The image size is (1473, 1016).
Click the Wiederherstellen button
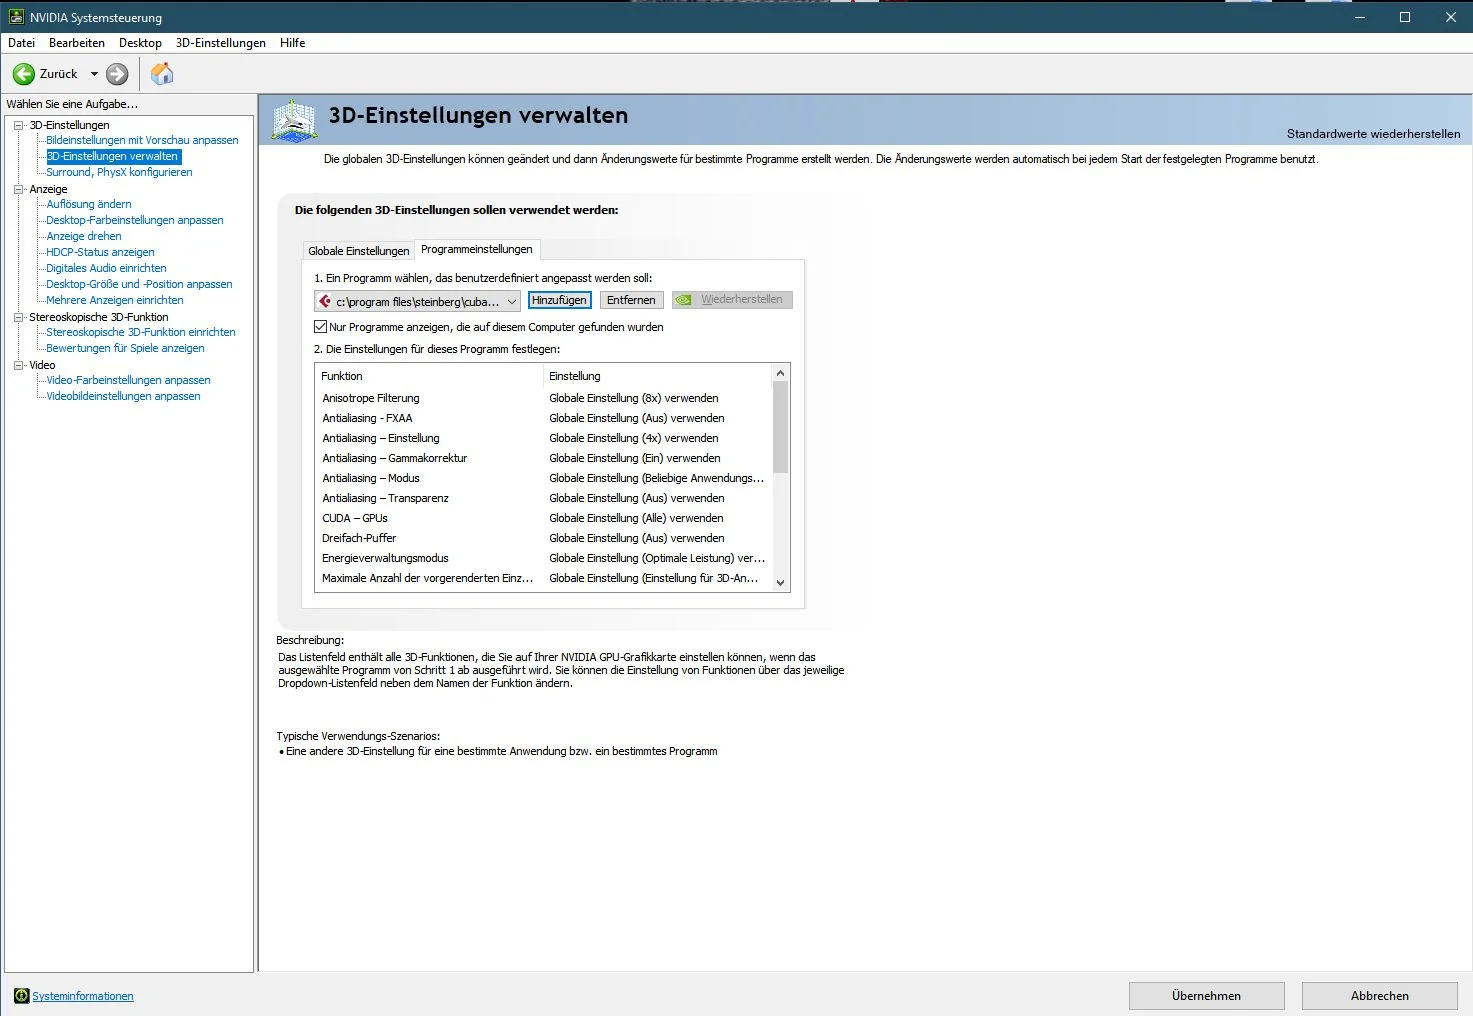point(732,300)
